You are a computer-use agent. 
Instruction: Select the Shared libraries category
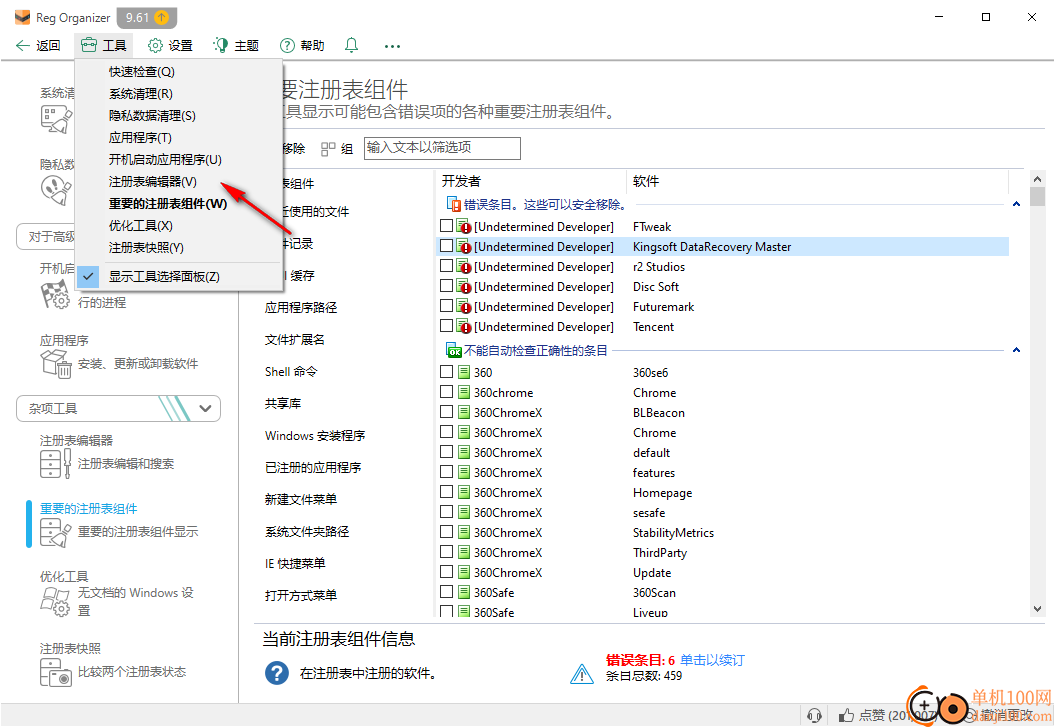(x=283, y=404)
